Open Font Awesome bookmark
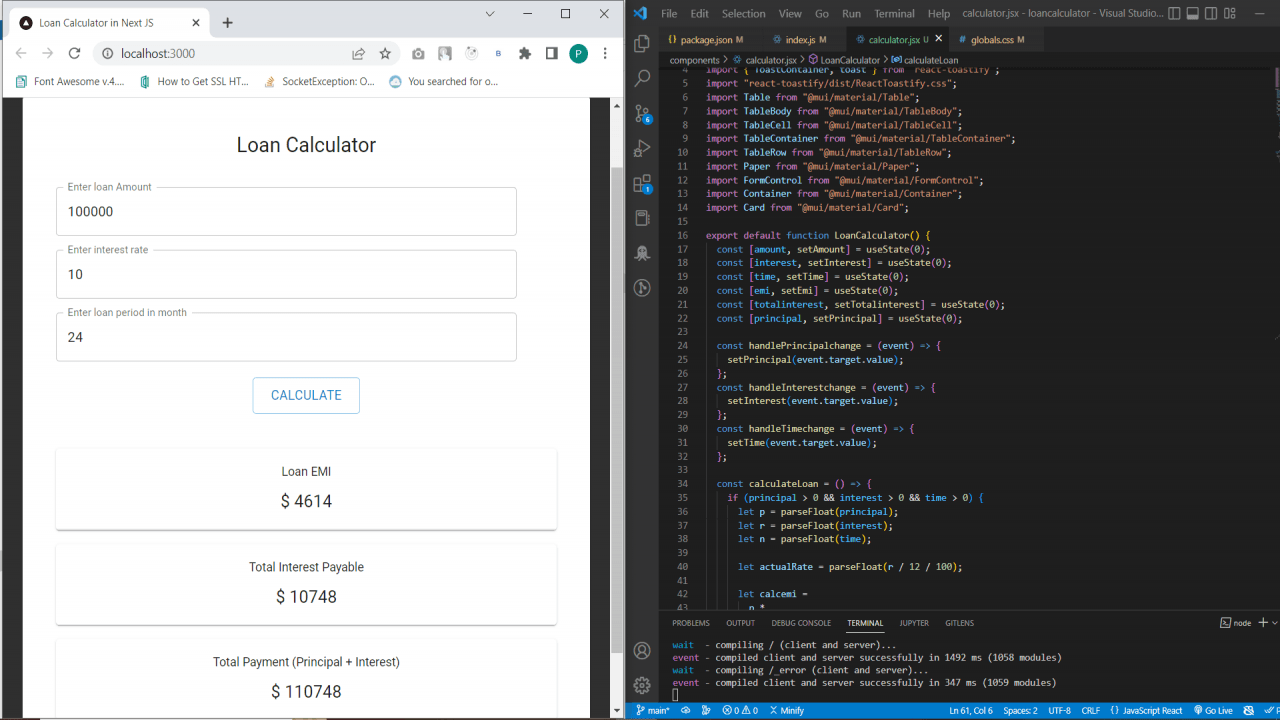The height and width of the screenshot is (720, 1280). pos(70,81)
